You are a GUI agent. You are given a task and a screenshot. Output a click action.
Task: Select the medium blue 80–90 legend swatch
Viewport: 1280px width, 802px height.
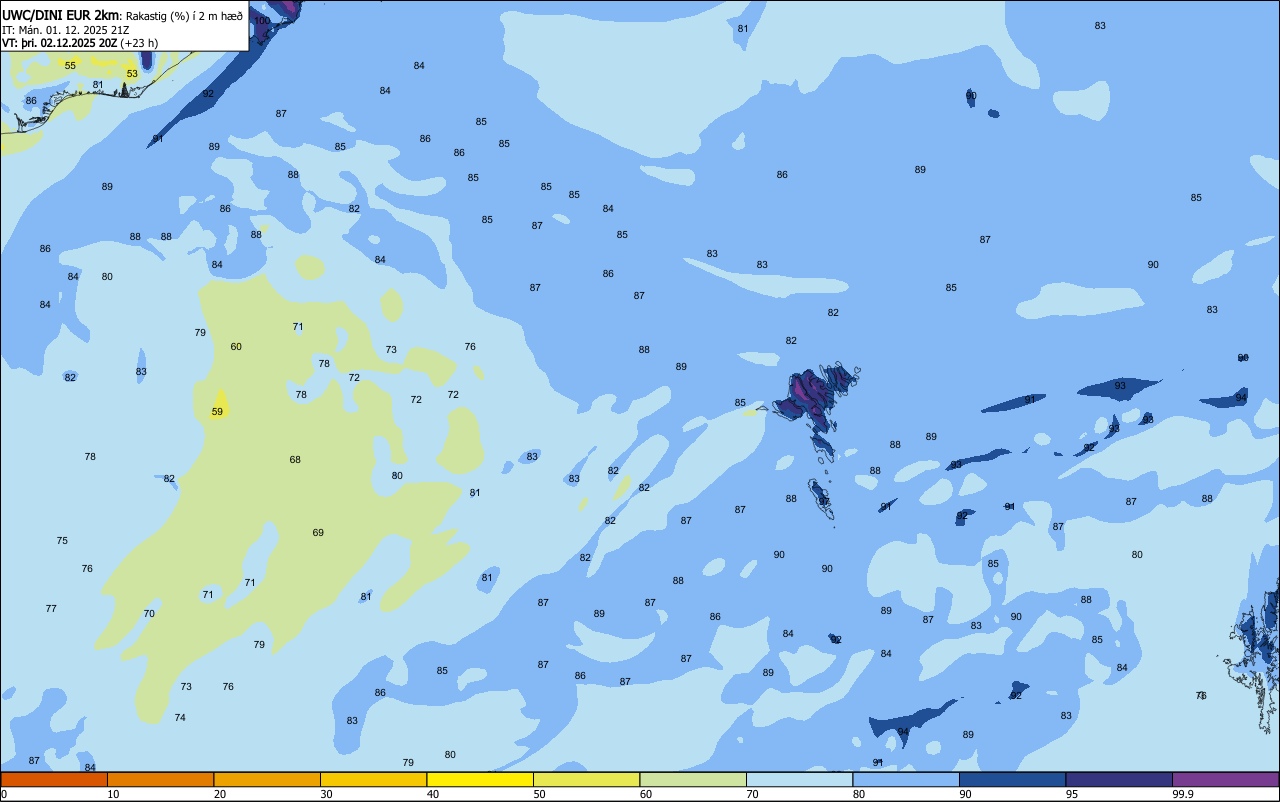[x=906, y=779]
